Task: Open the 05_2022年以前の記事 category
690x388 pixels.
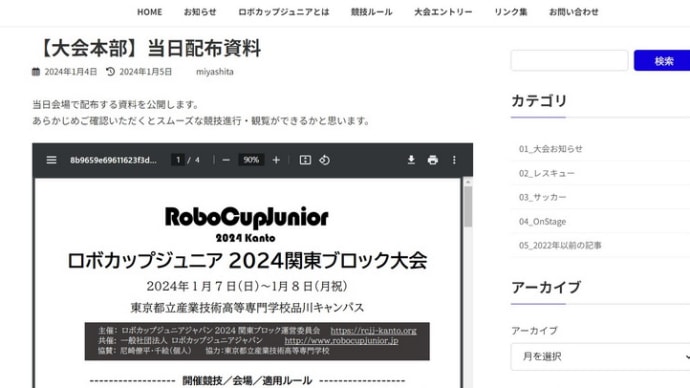Action: pos(560,245)
